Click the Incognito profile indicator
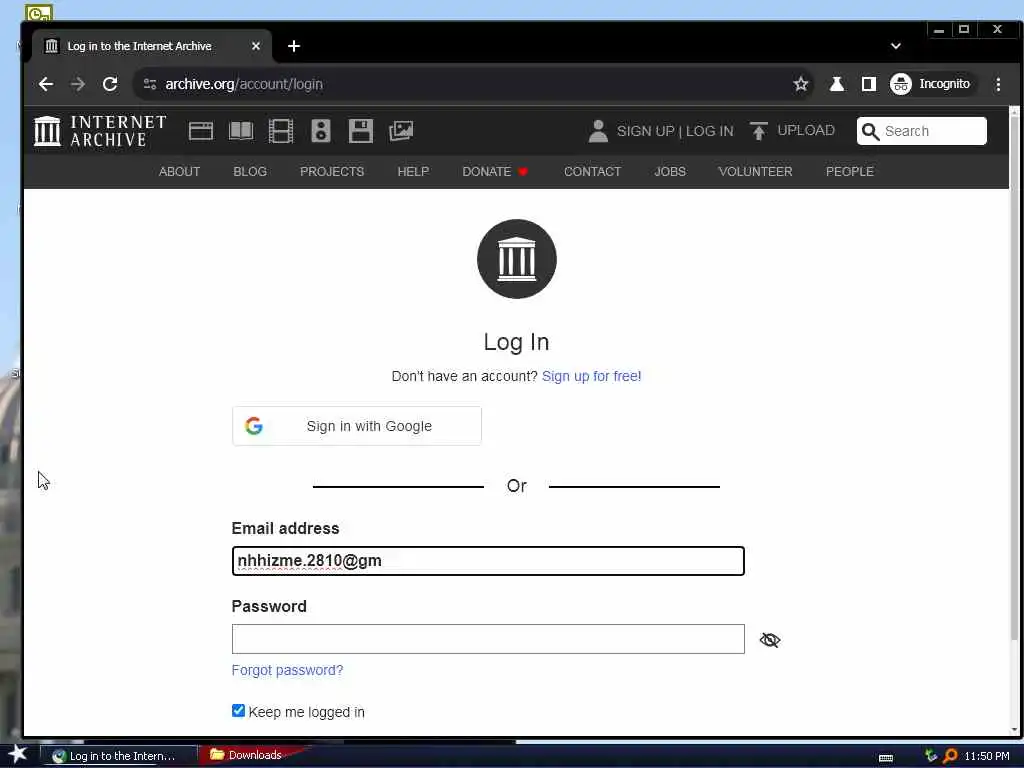Viewport: 1024px width, 768px height. coord(931,84)
